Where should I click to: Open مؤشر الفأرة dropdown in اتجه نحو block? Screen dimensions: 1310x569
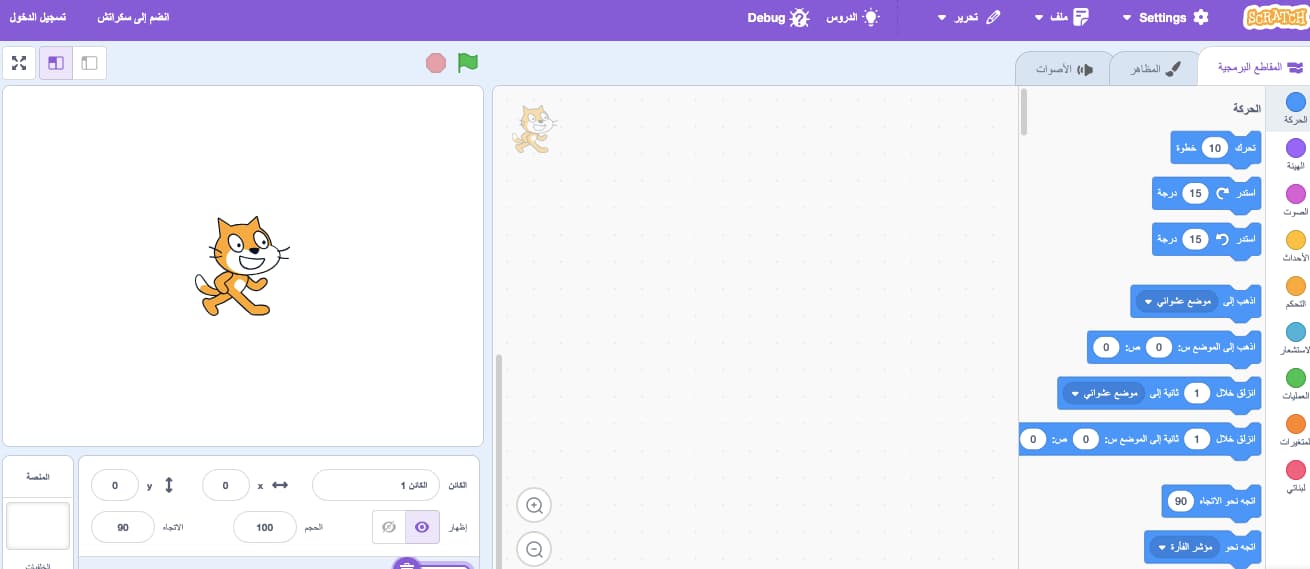click(1185, 547)
